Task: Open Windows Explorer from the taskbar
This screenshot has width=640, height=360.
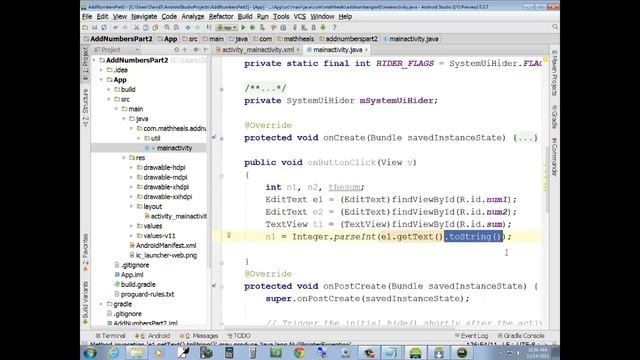Action: (137, 352)
